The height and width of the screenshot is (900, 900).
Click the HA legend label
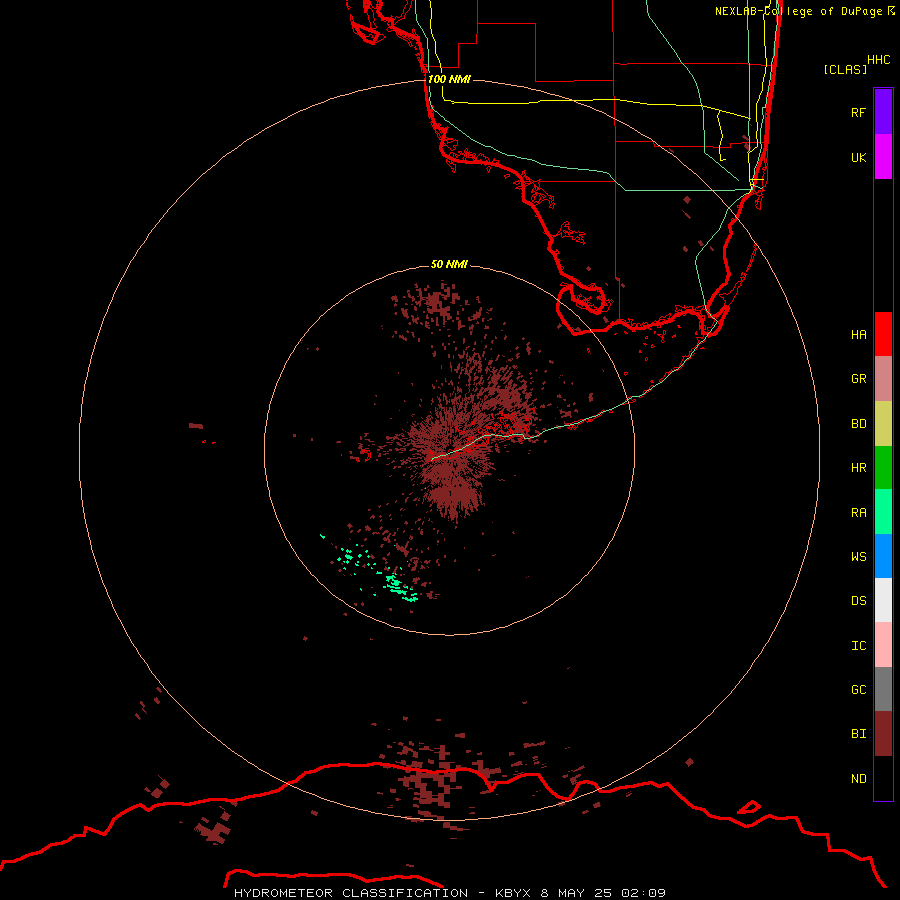tap(858, 334)
